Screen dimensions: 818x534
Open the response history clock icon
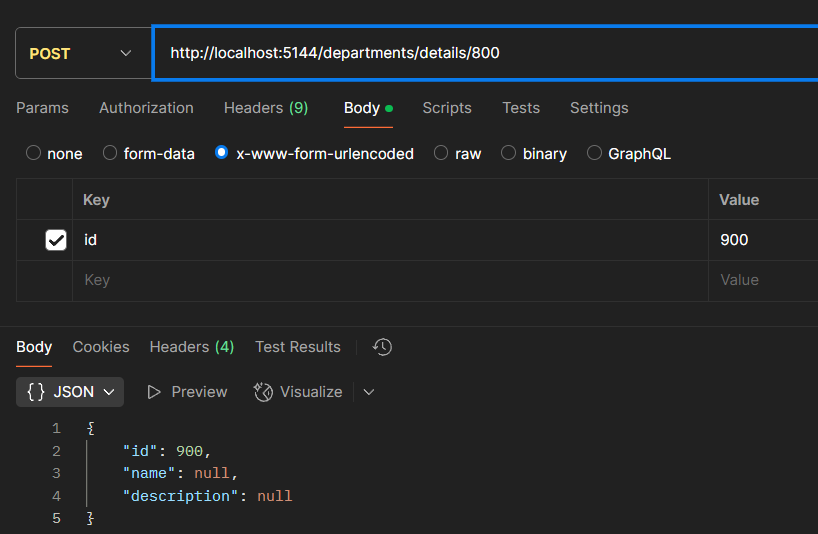tap(382, 347)
